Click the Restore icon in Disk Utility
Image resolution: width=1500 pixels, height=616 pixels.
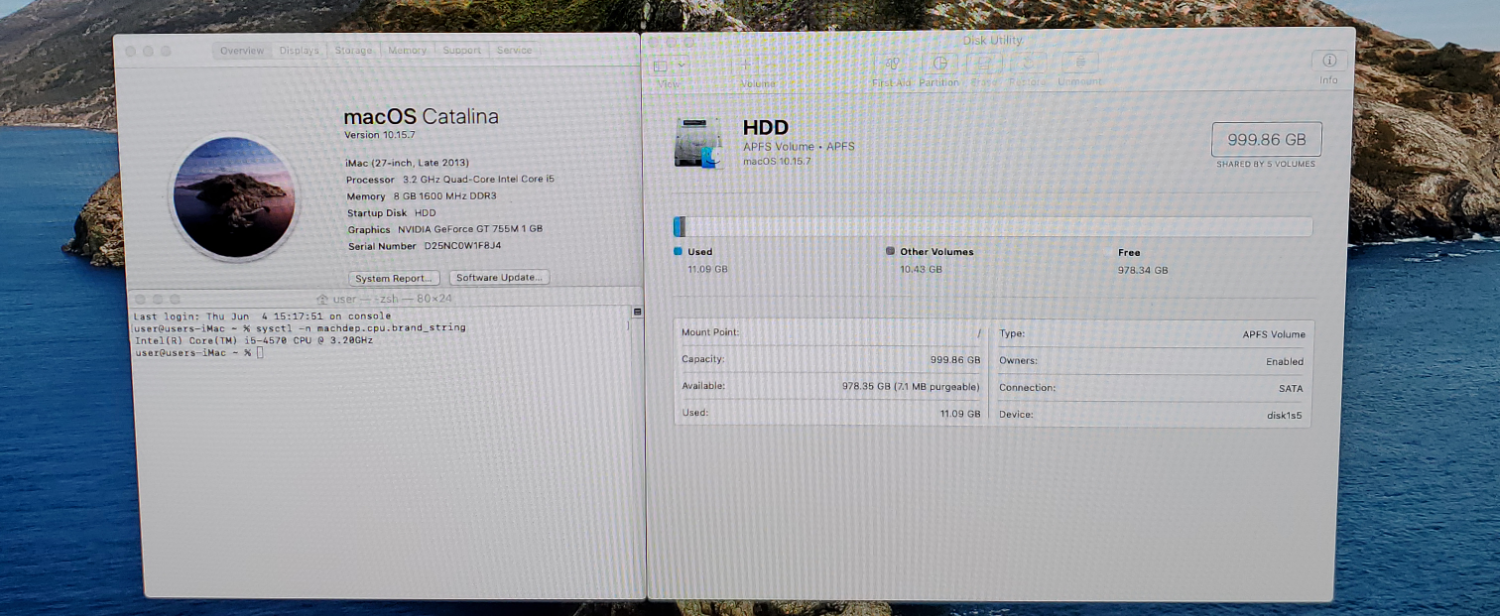point(1028,64)
